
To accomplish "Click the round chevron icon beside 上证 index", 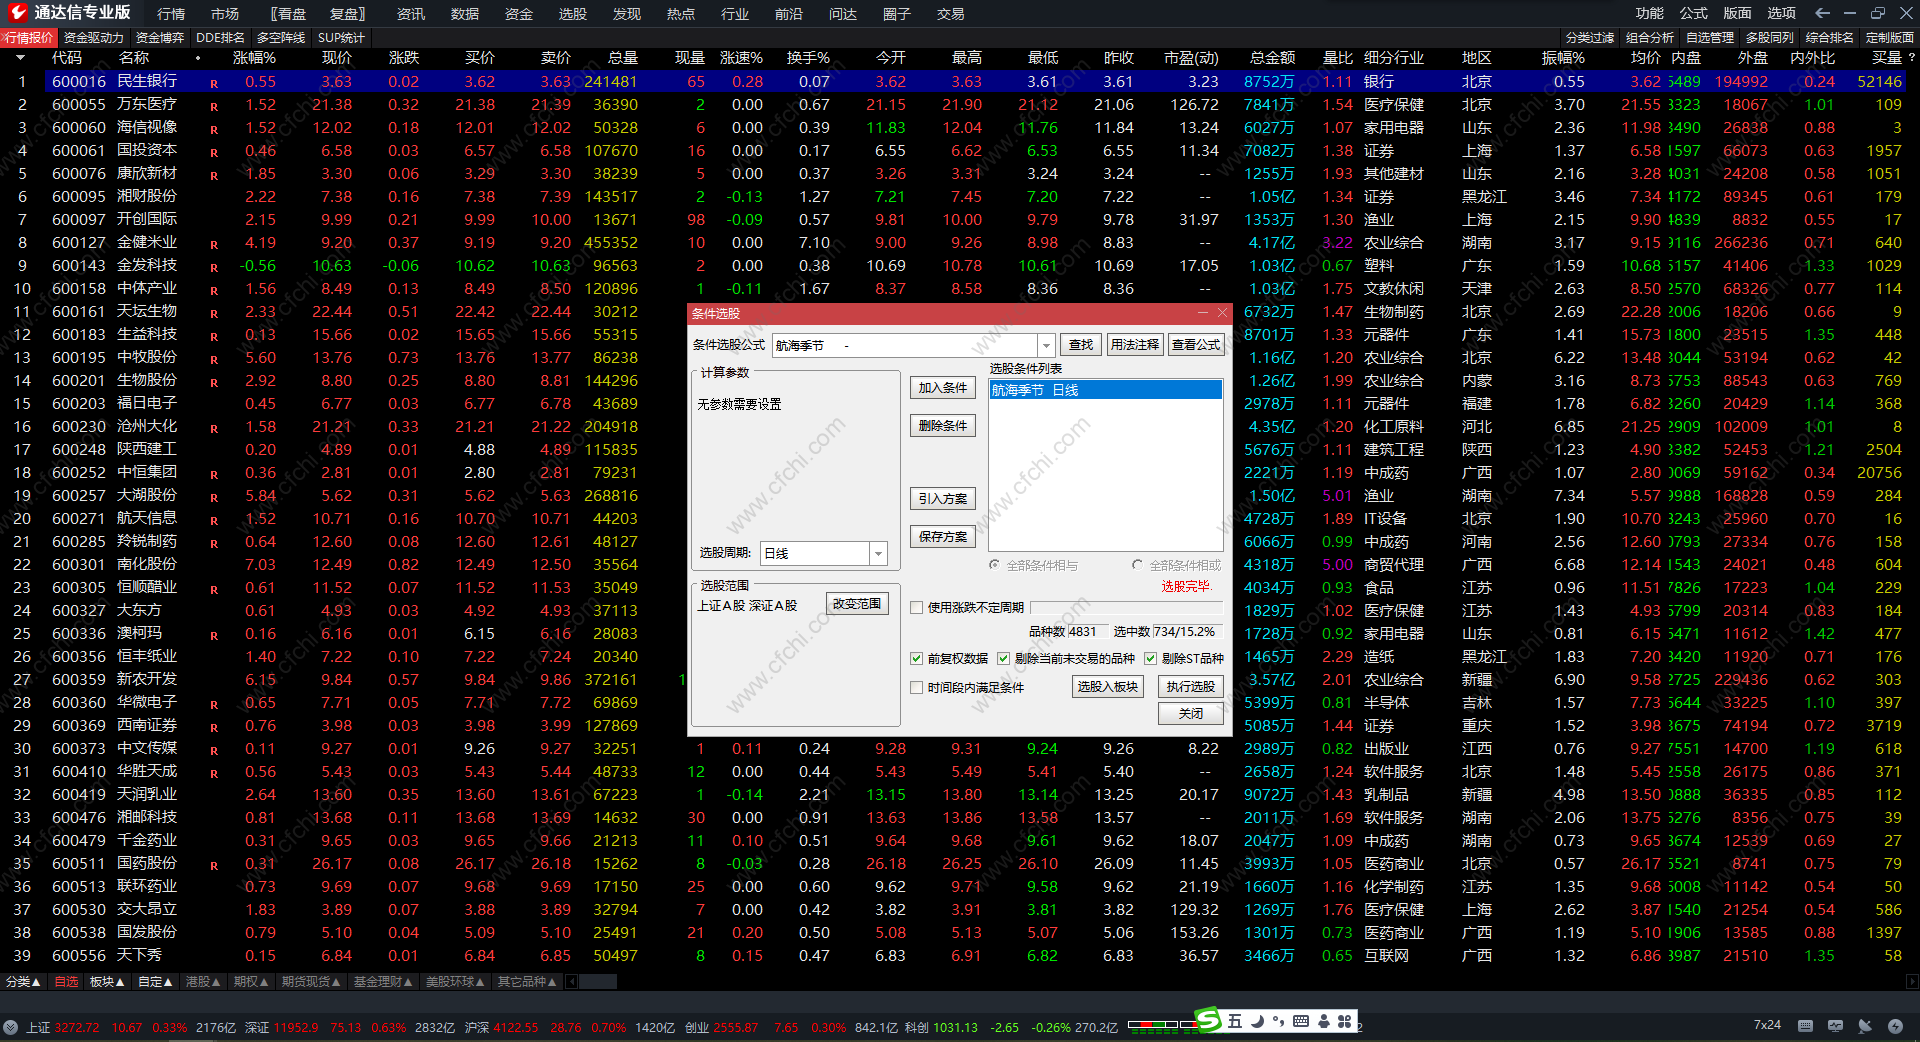I will coord(11,1027).
